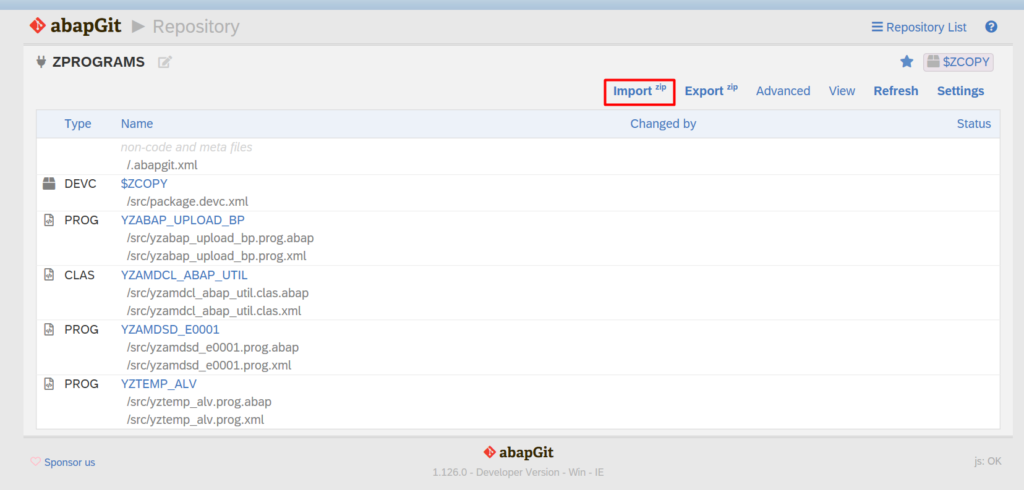Image resolution: width=1024 pixels, height=490 pixels.
Task: Click Import zip in the toolbar
Action: [x=640, y=91]
